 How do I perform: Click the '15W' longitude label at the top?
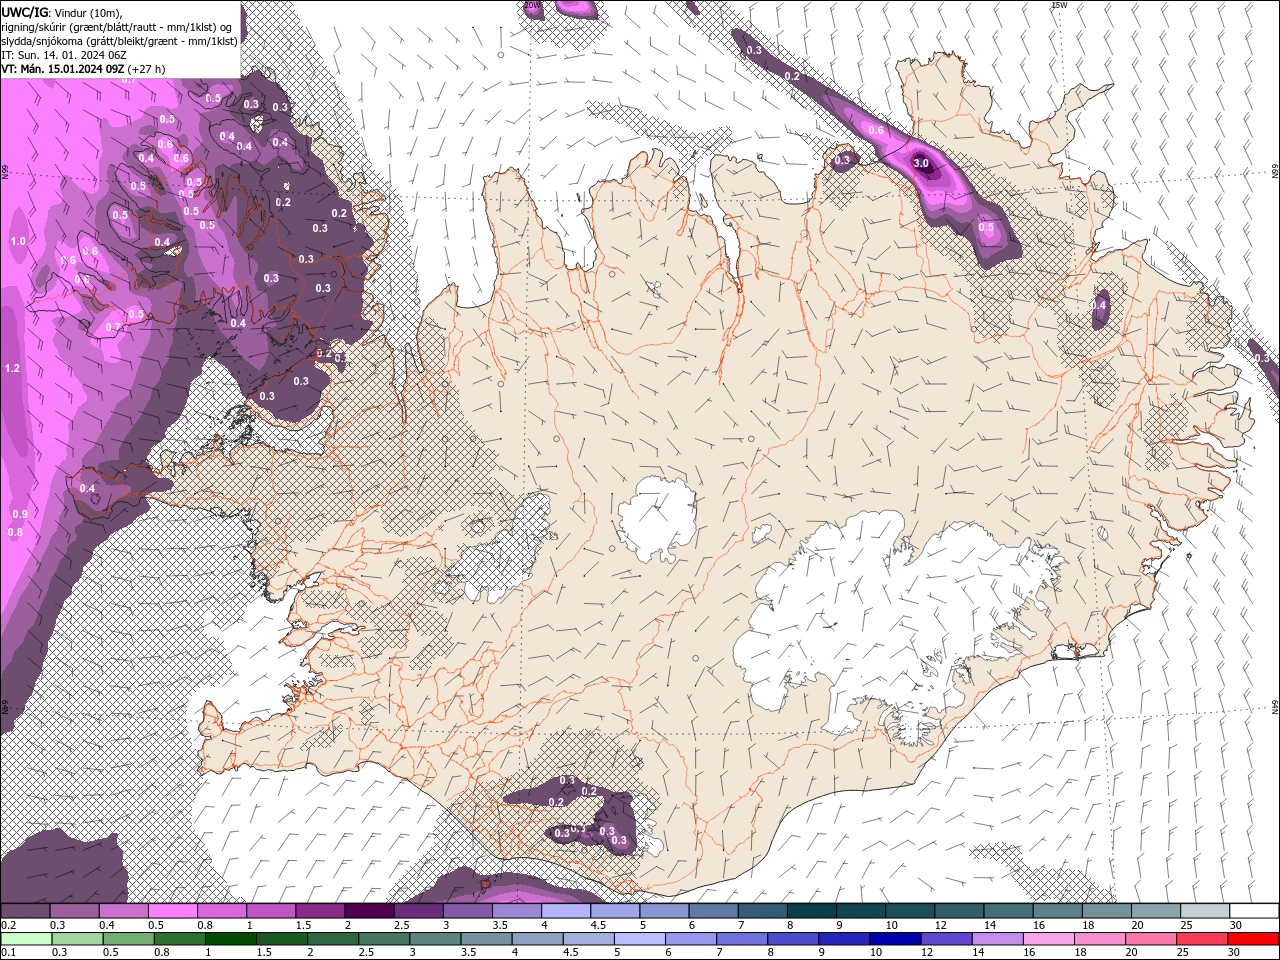pos(1059,5)
